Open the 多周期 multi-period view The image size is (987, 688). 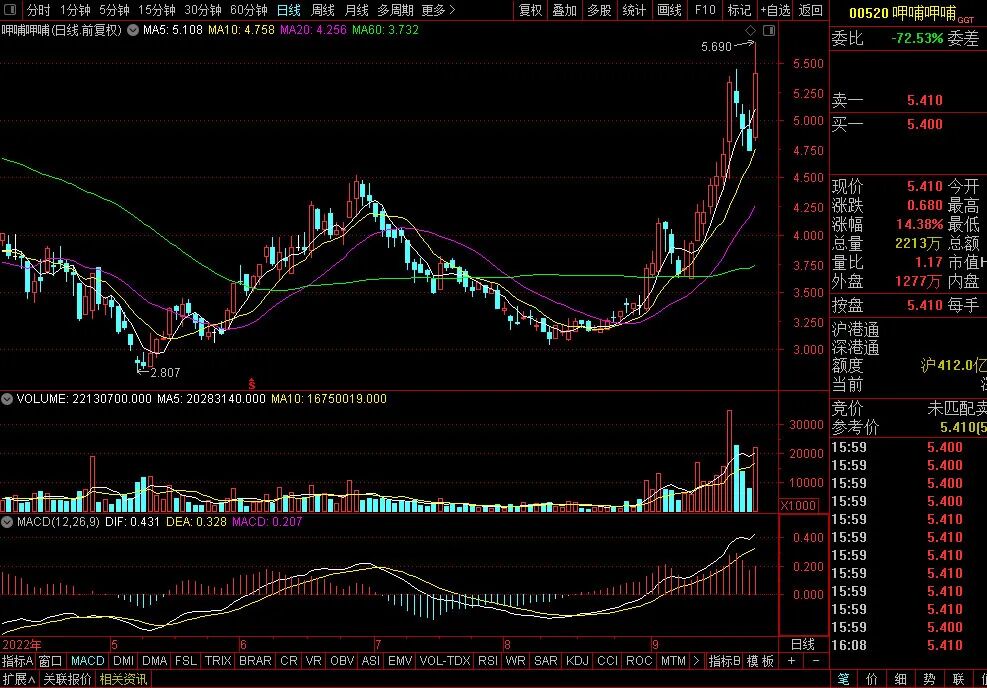pos(395,10)
